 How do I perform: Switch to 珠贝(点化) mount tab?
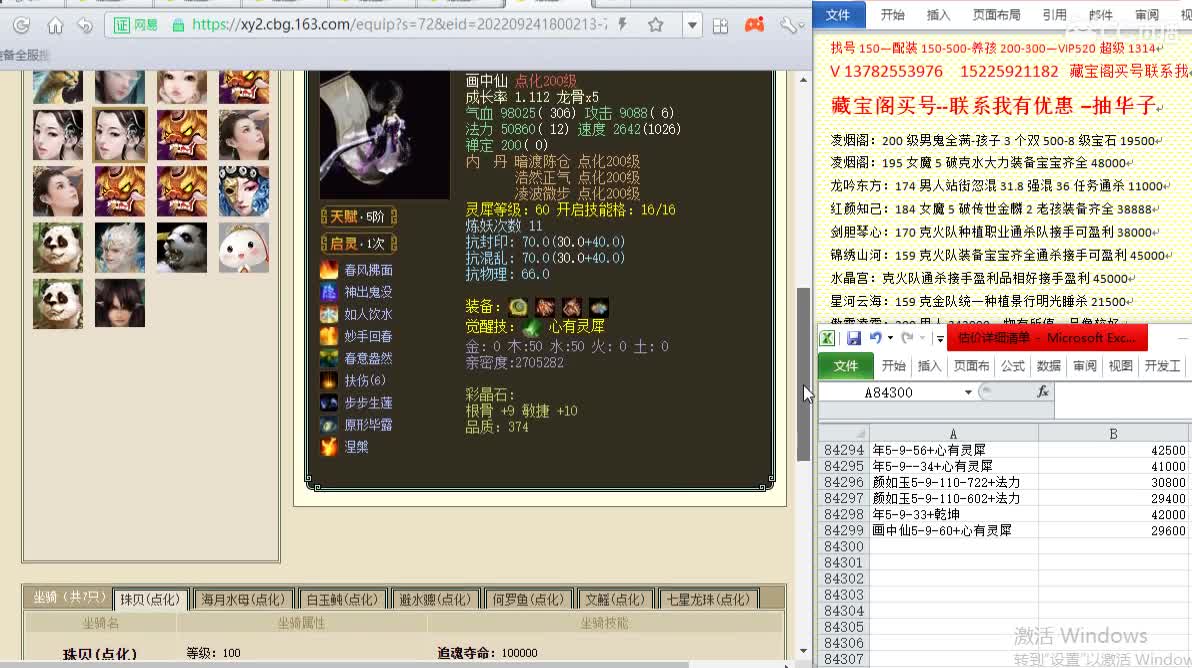click(x=151, y=600)
